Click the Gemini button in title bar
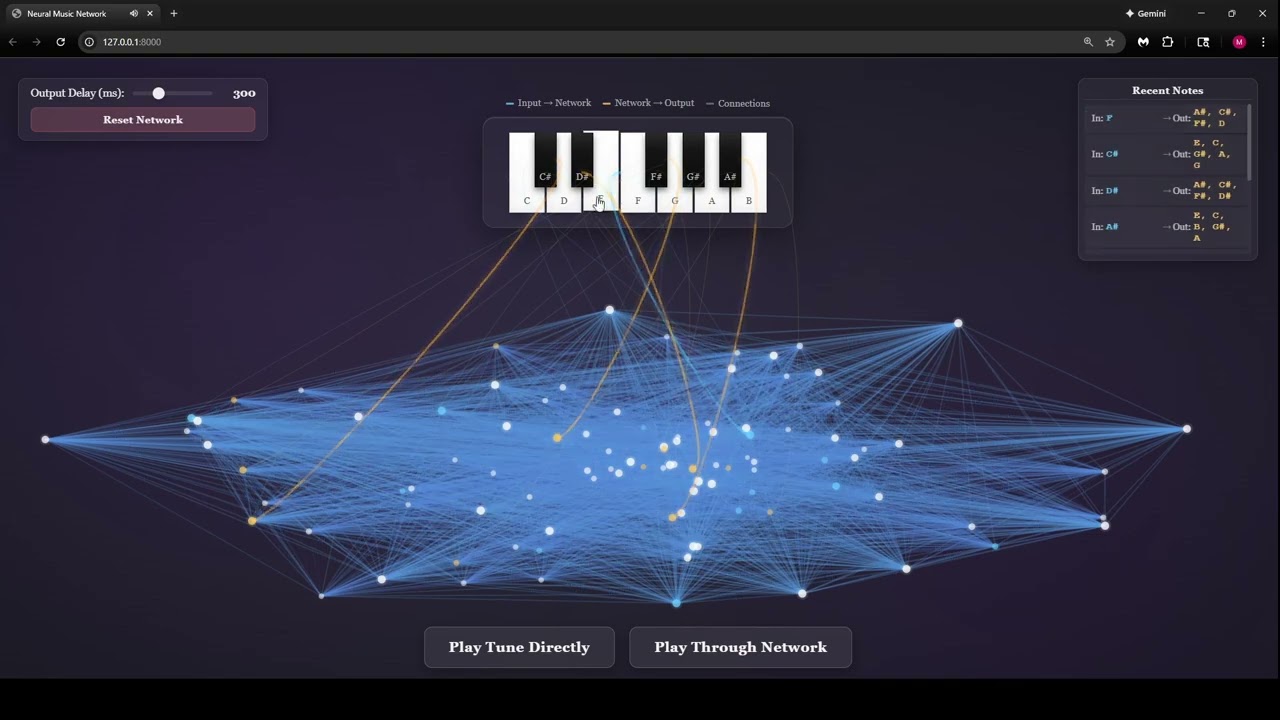1280x720 pixels. [x=1146, y=14]
